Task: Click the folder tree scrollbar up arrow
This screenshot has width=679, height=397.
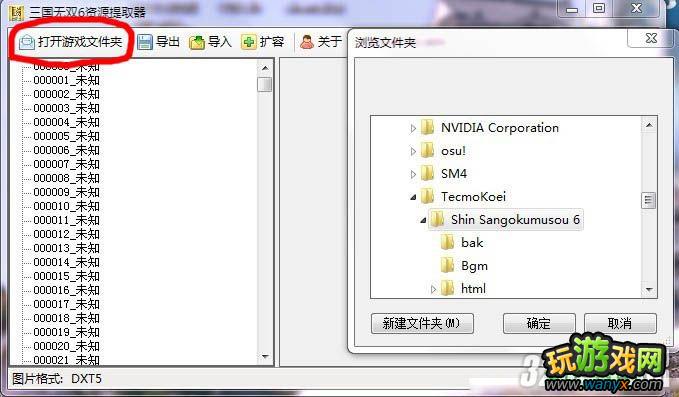Action: point(649,125)
